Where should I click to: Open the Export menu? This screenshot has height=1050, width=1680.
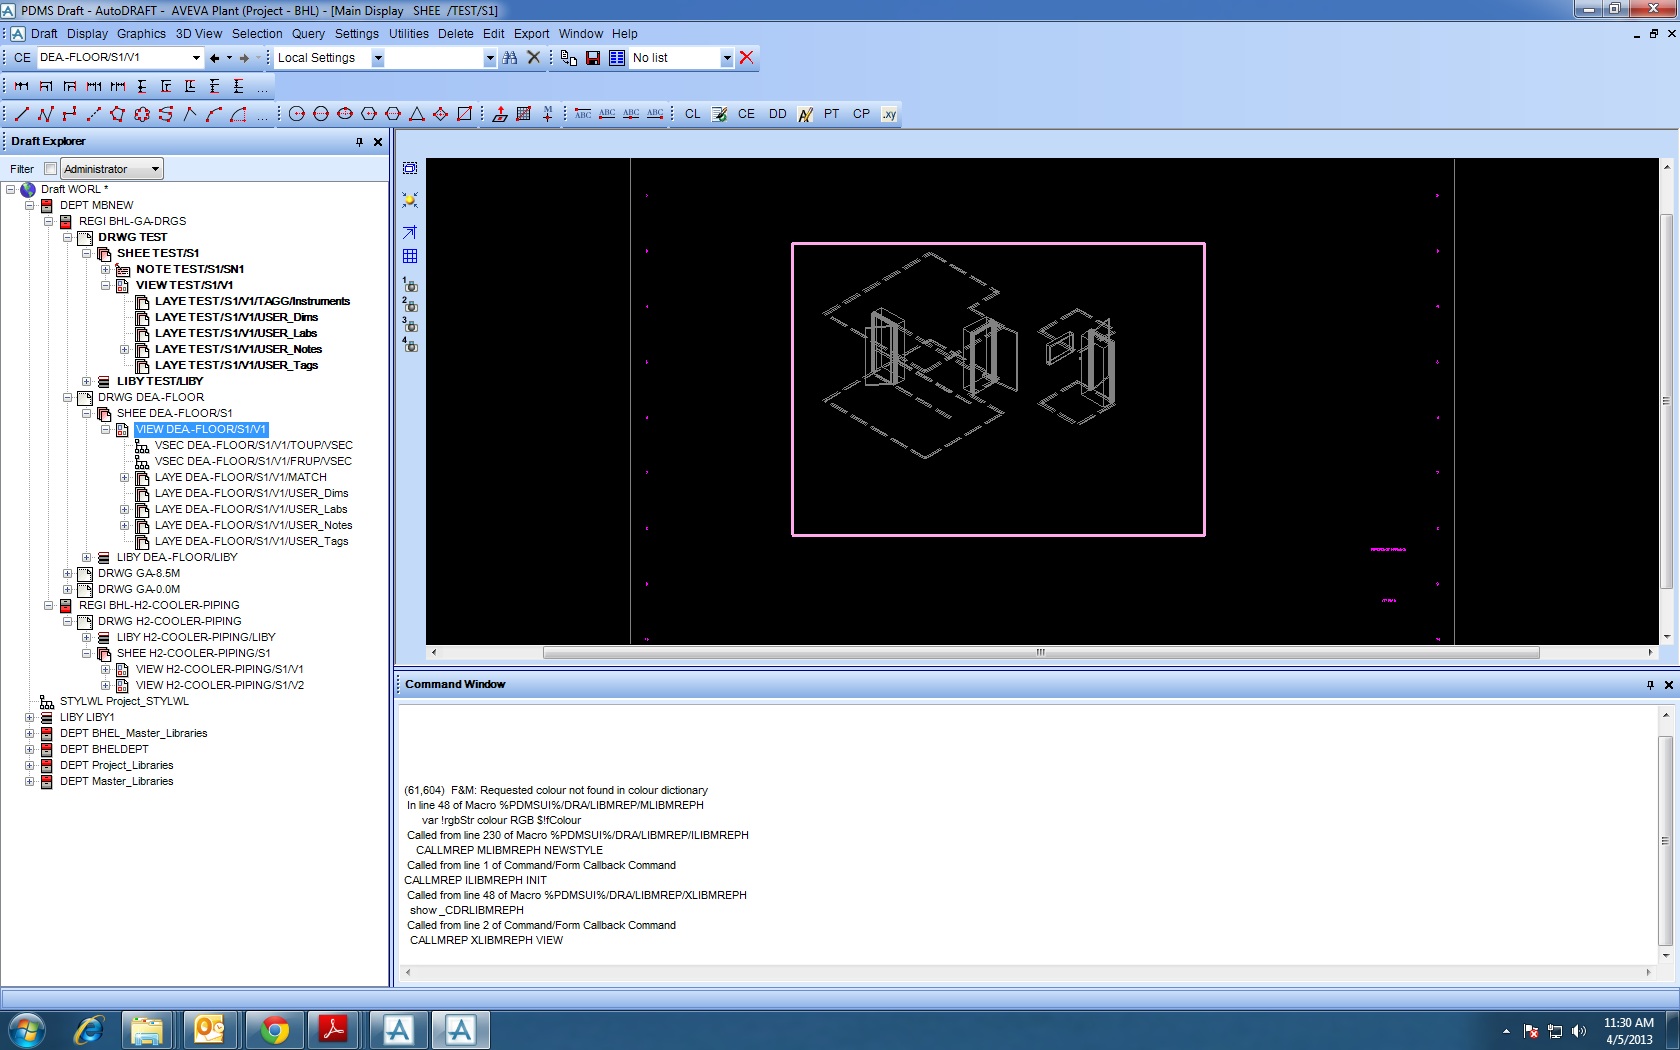[x=532, y=34]
